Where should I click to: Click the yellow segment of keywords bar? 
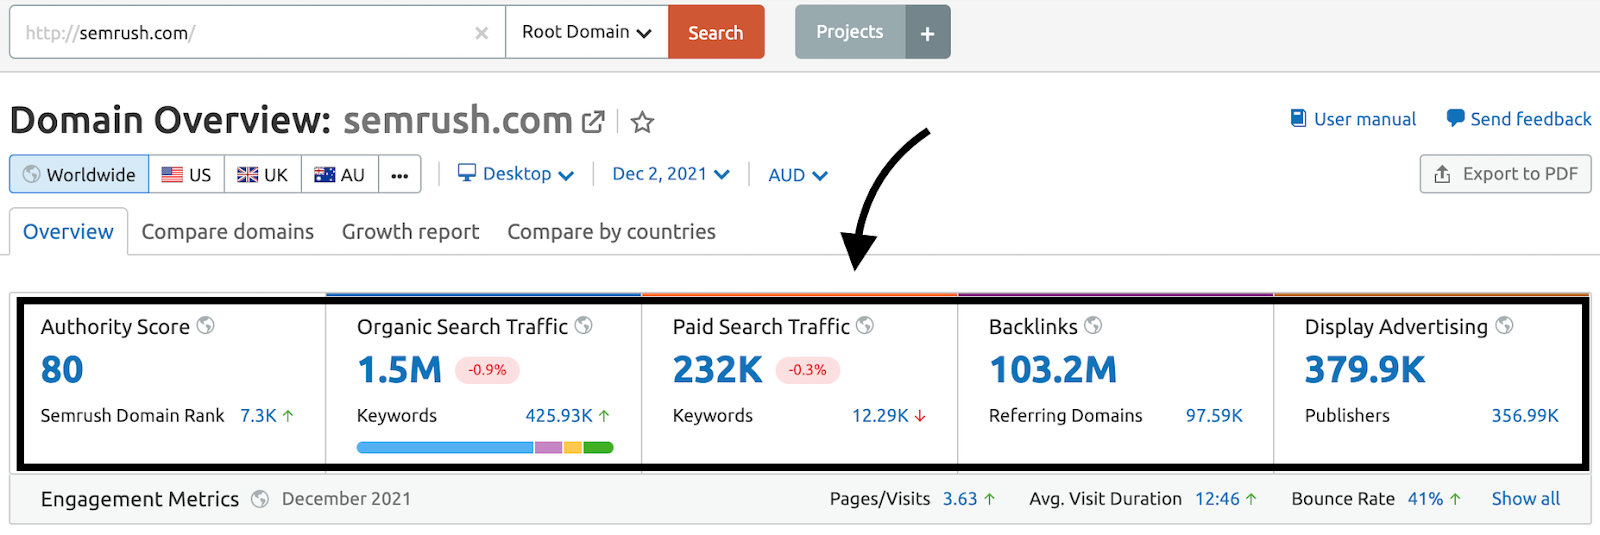(573, 447)
